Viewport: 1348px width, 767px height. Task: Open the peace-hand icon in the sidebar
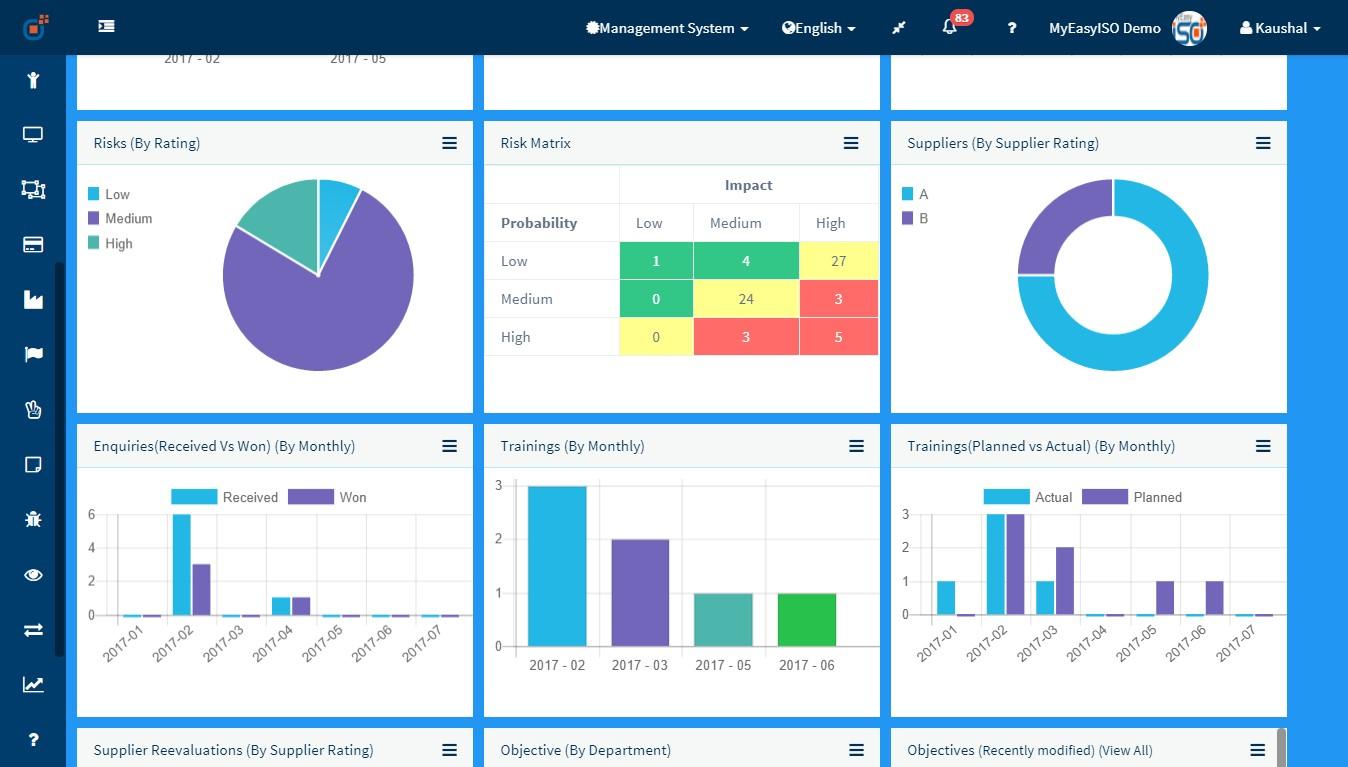(33, 409)
